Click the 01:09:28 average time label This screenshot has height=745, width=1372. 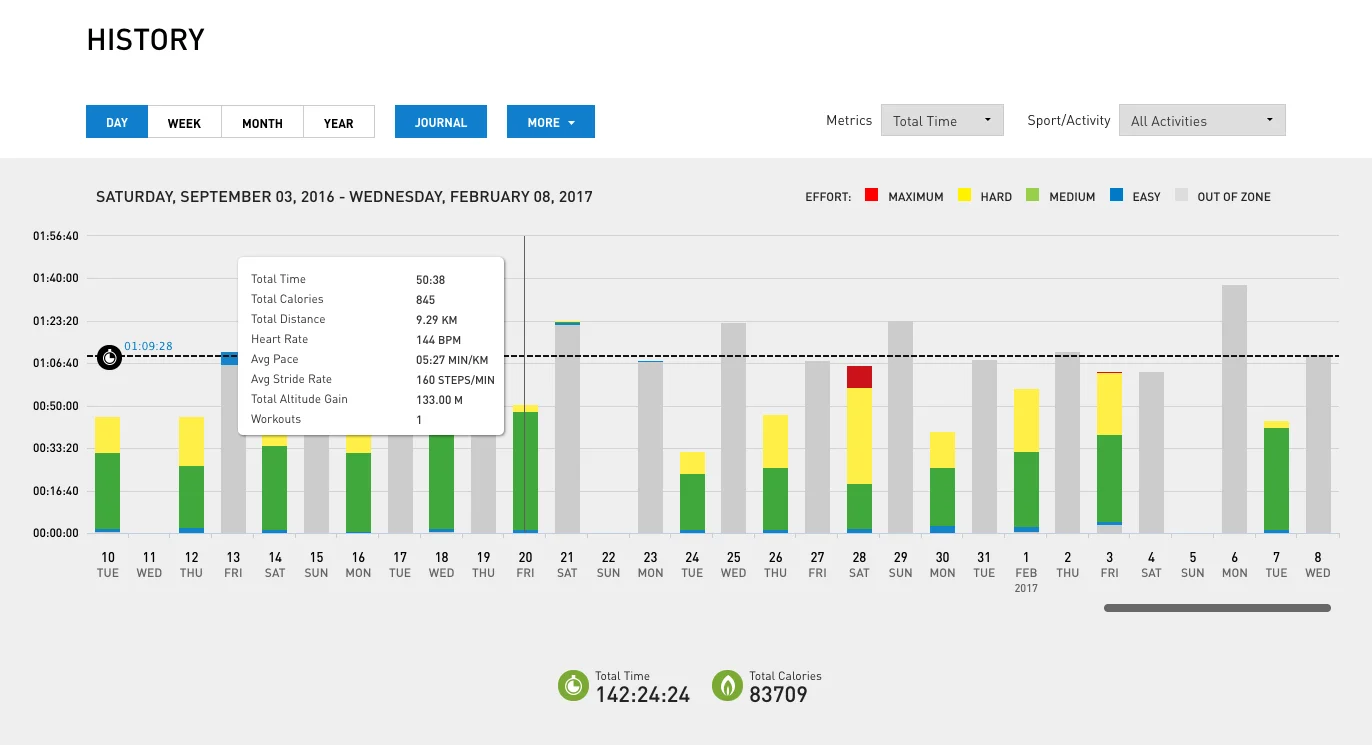(x=148, y=346)
